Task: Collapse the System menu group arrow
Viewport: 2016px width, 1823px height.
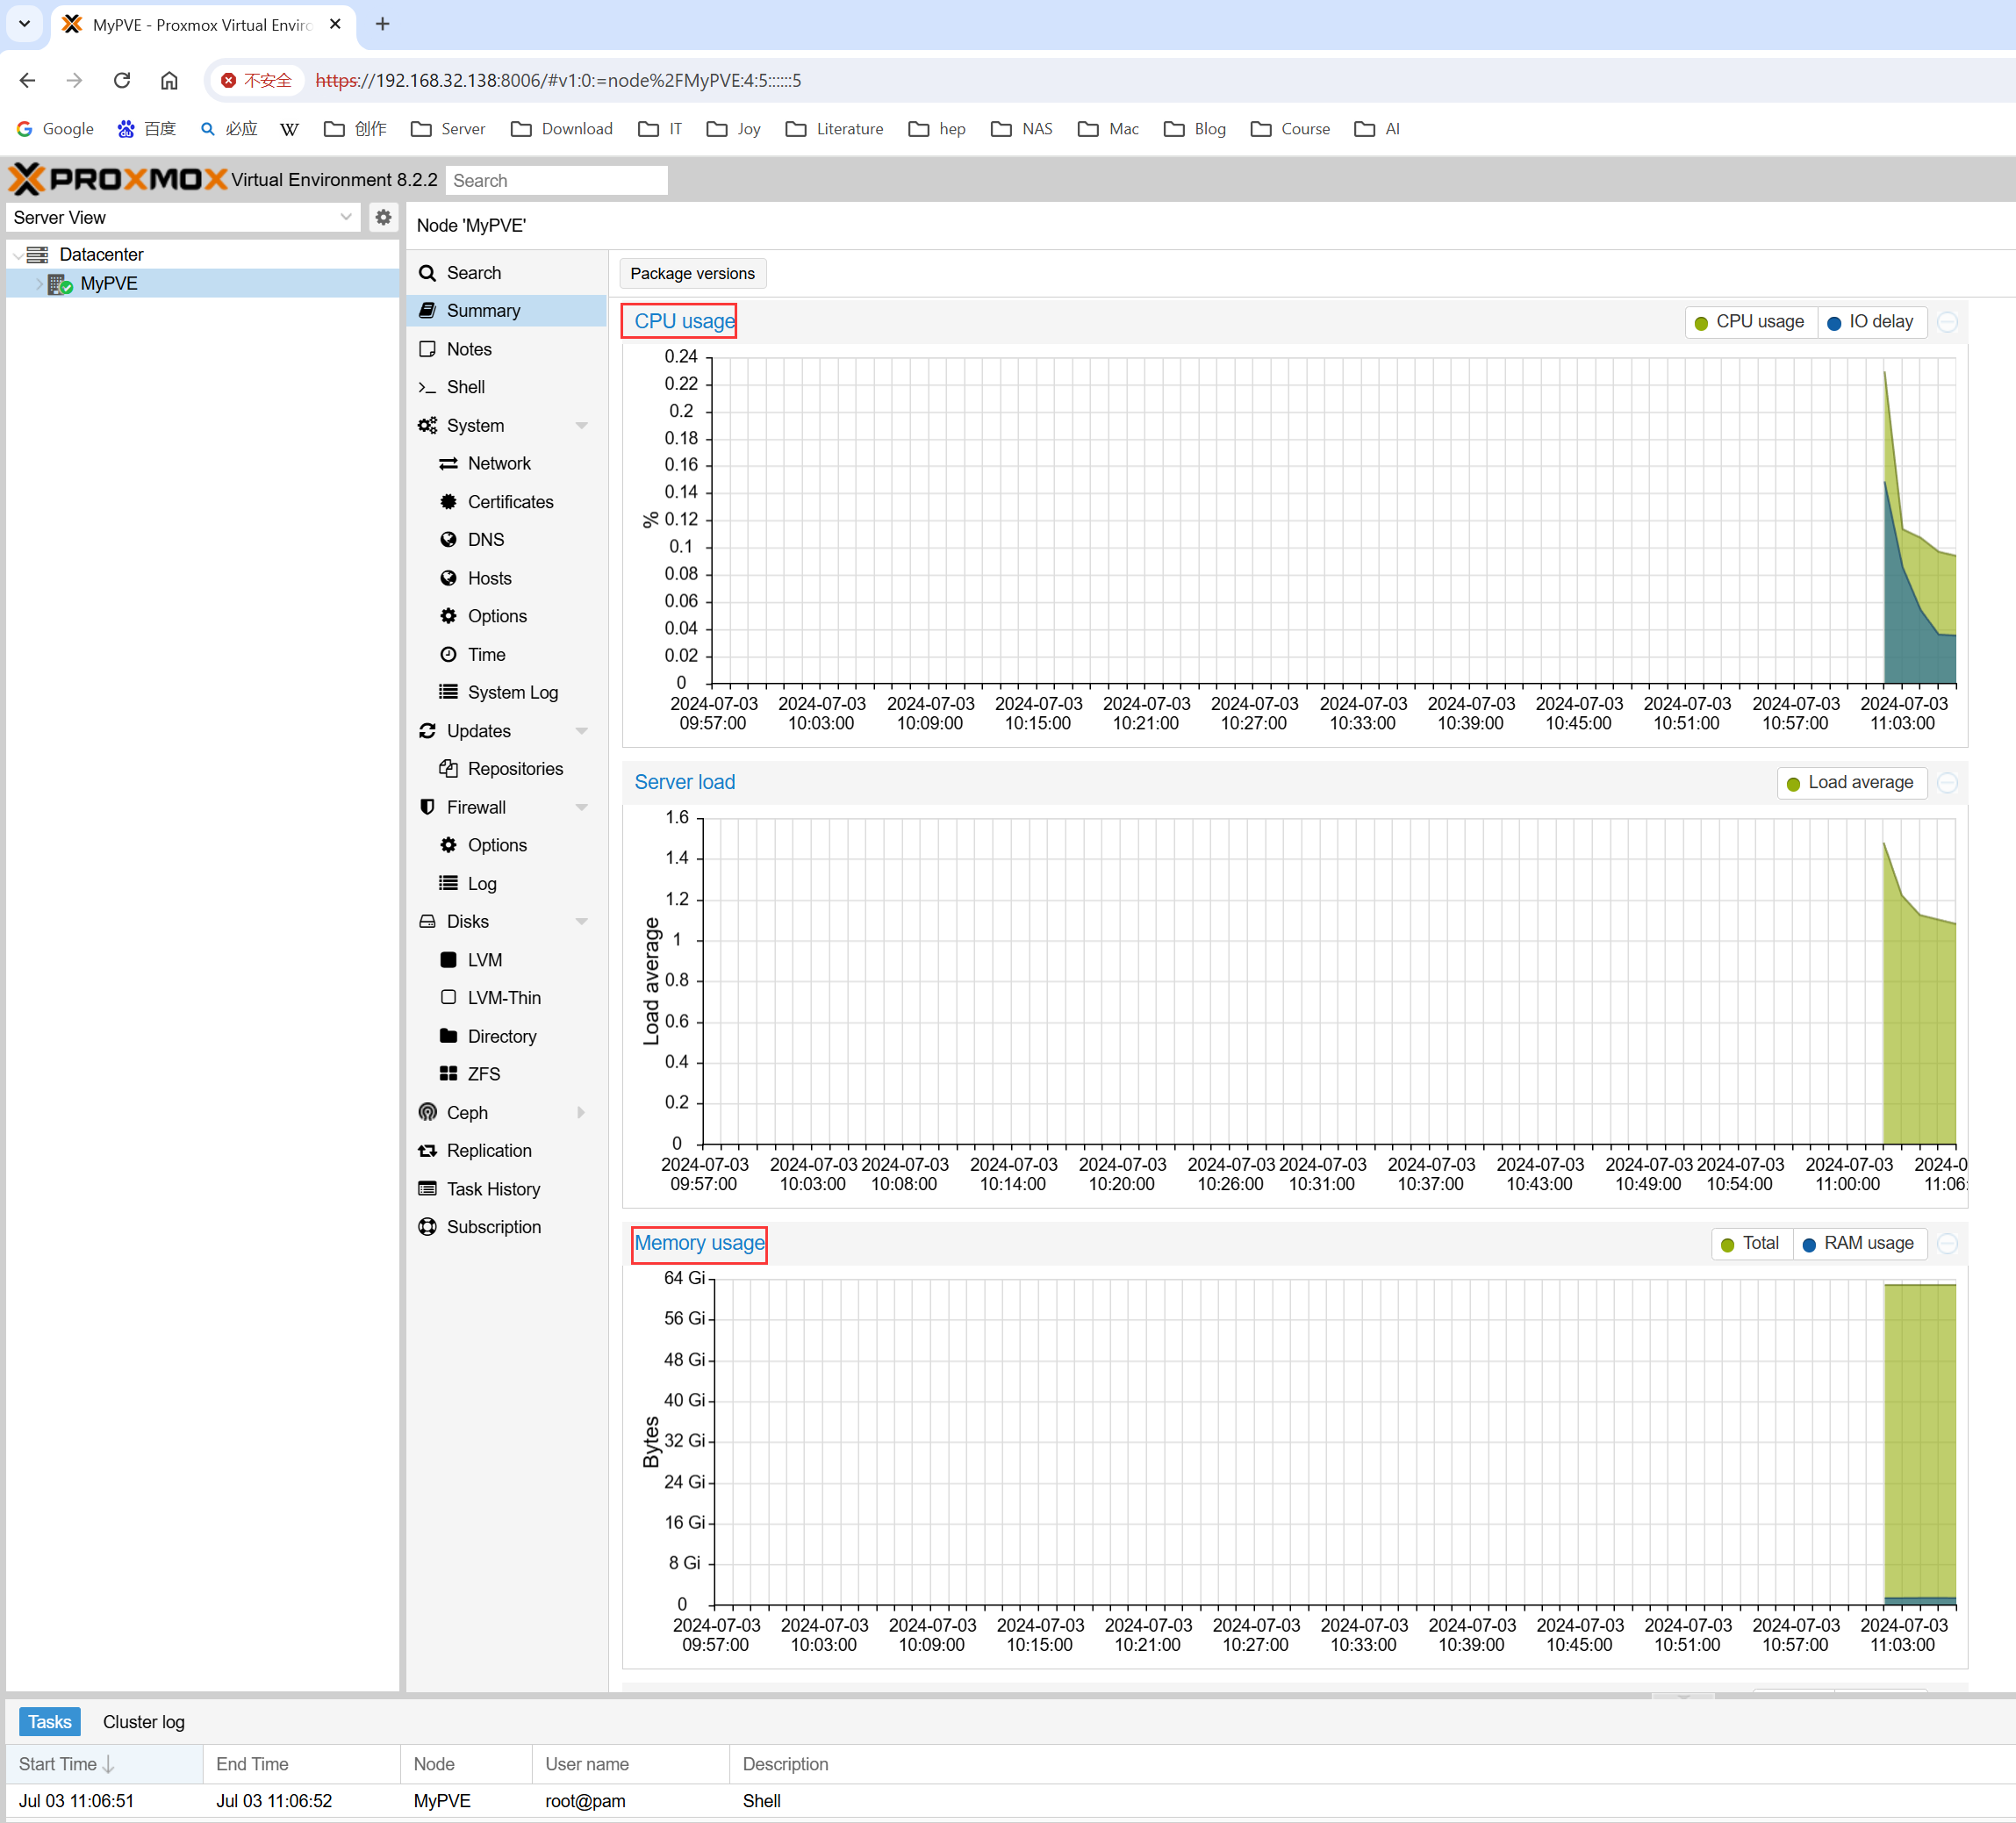Action: pyautogui.click(x=582, y=426)
